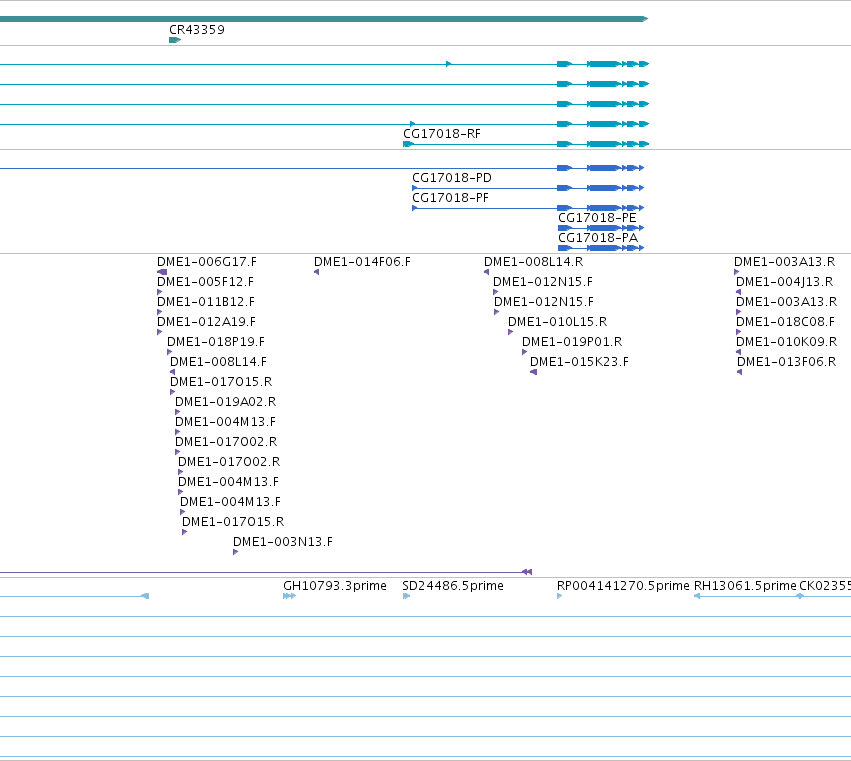Click the DME1-015K23.F feature label
Viewport: 851px width, 761px height.
579,362
